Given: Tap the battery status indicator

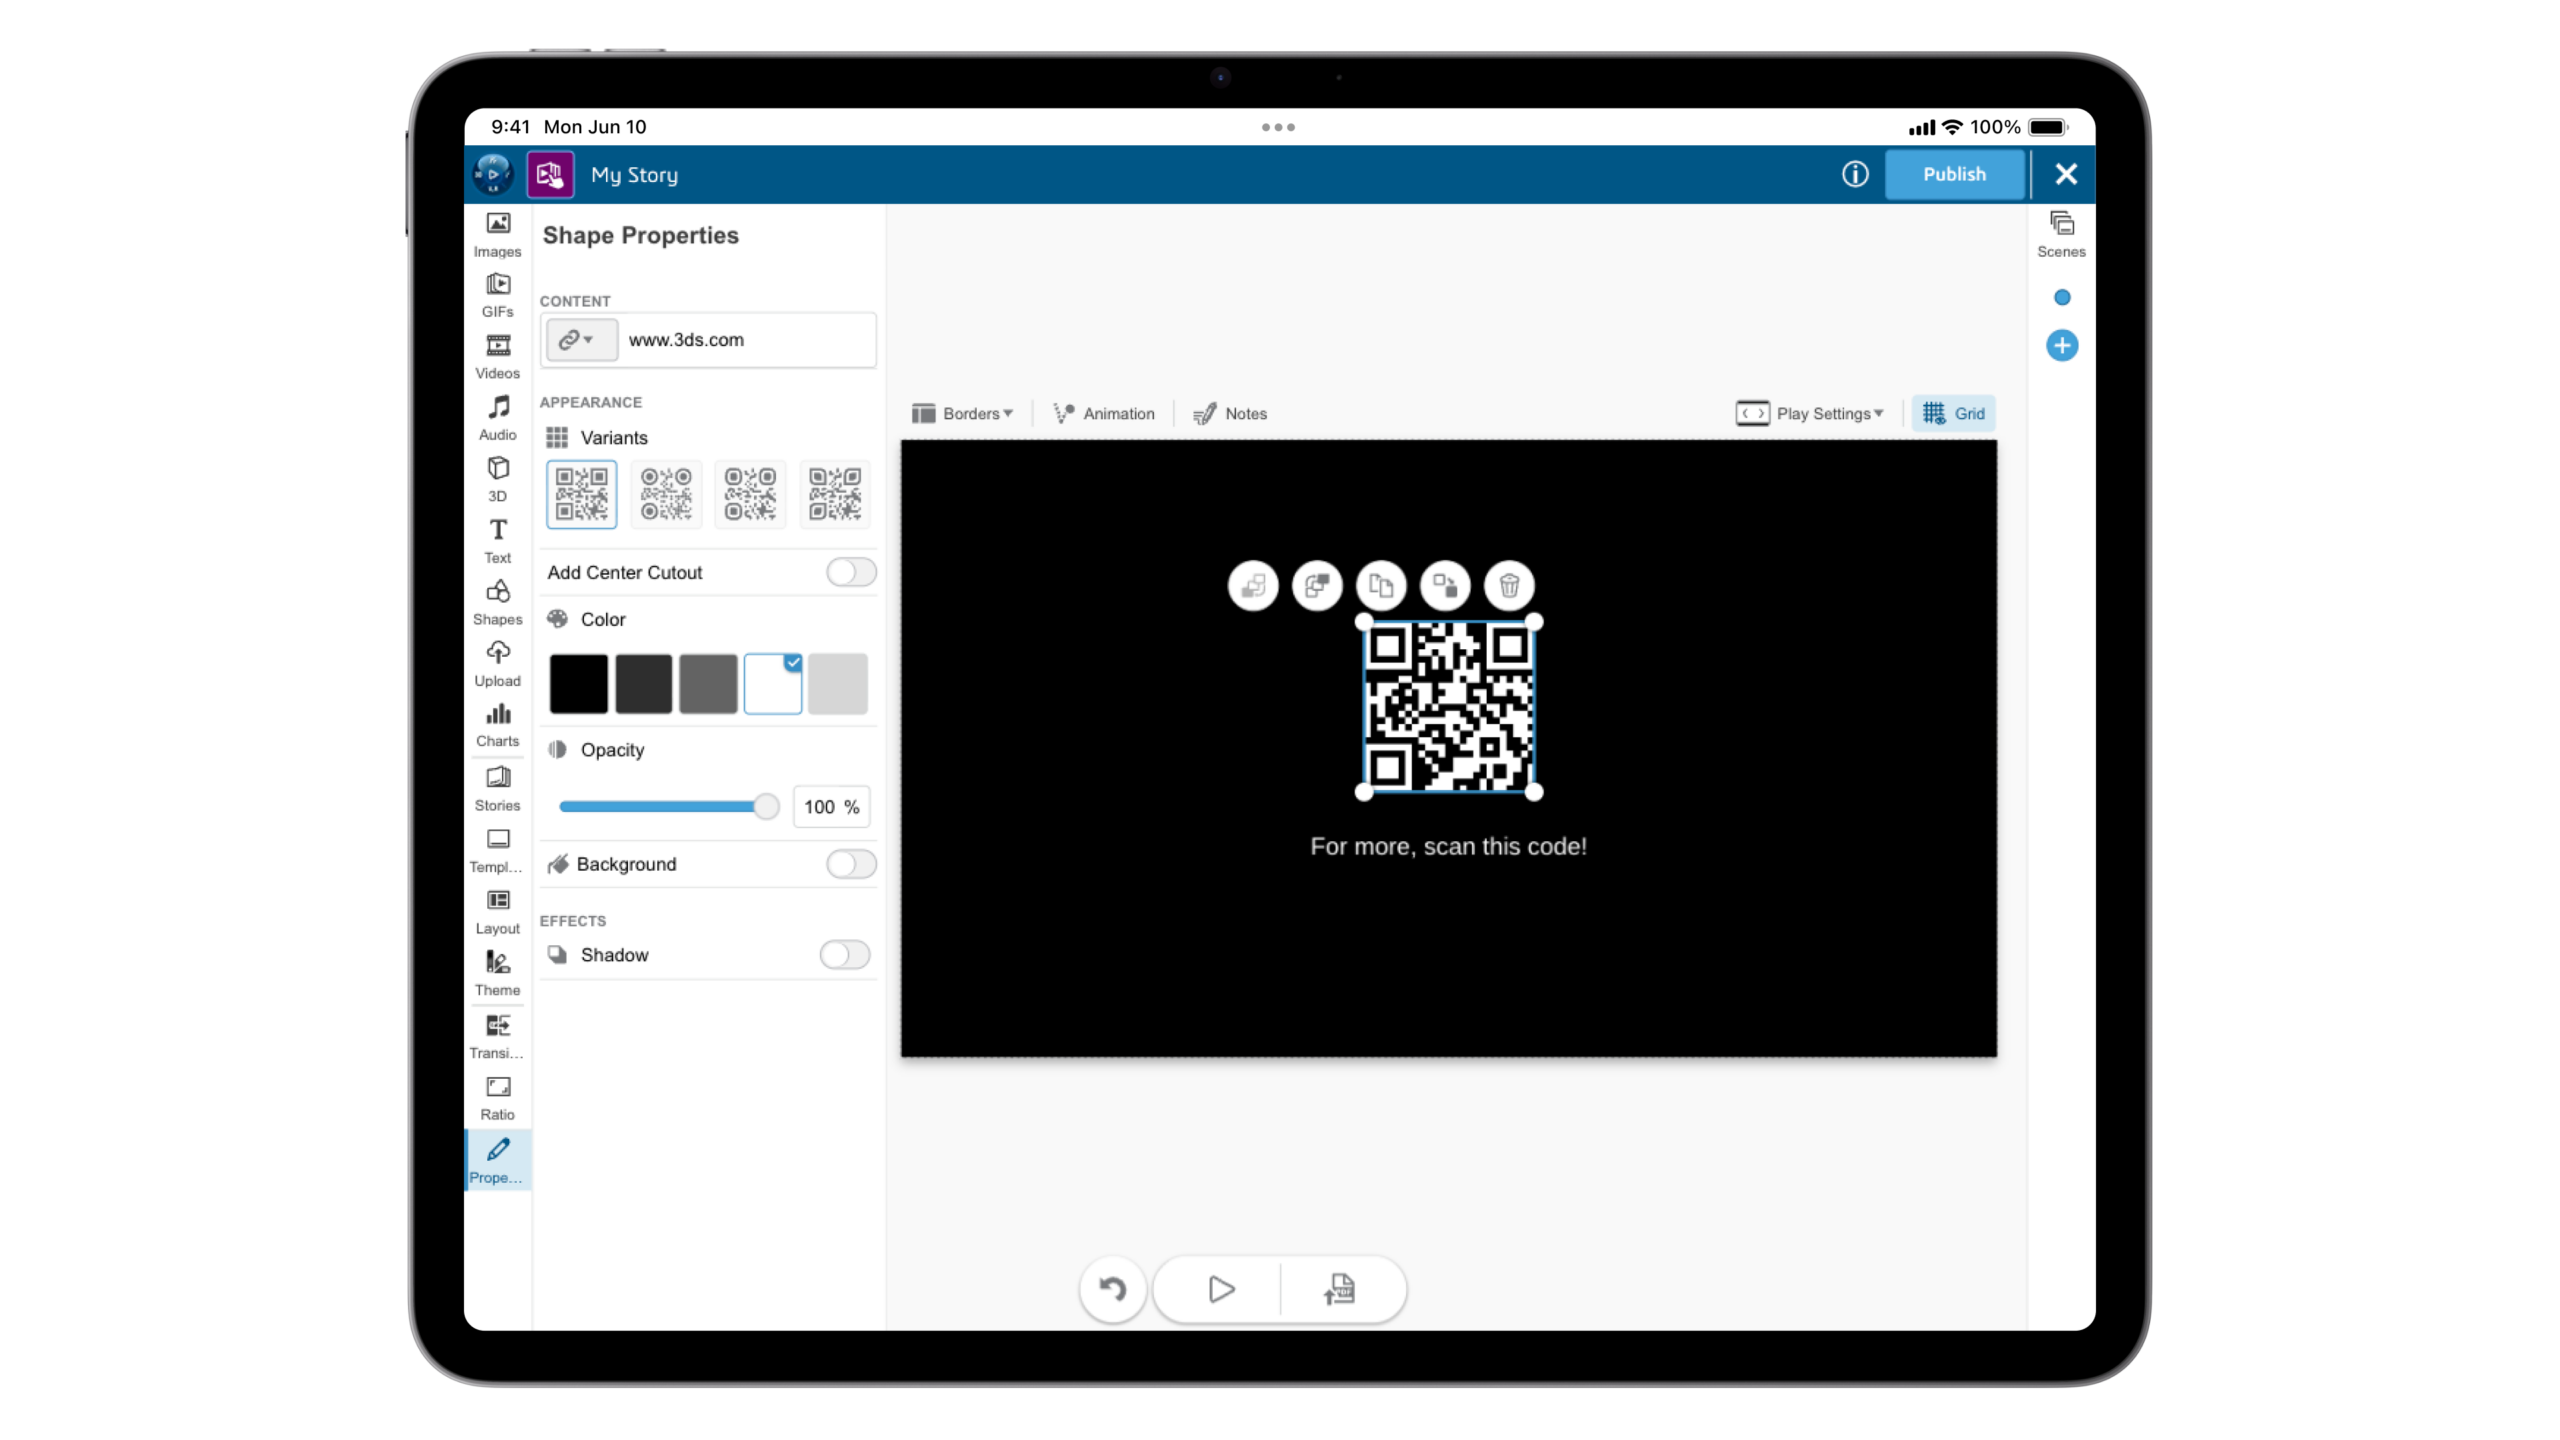Looking at the screenshot, I should tap(2047, 127).
